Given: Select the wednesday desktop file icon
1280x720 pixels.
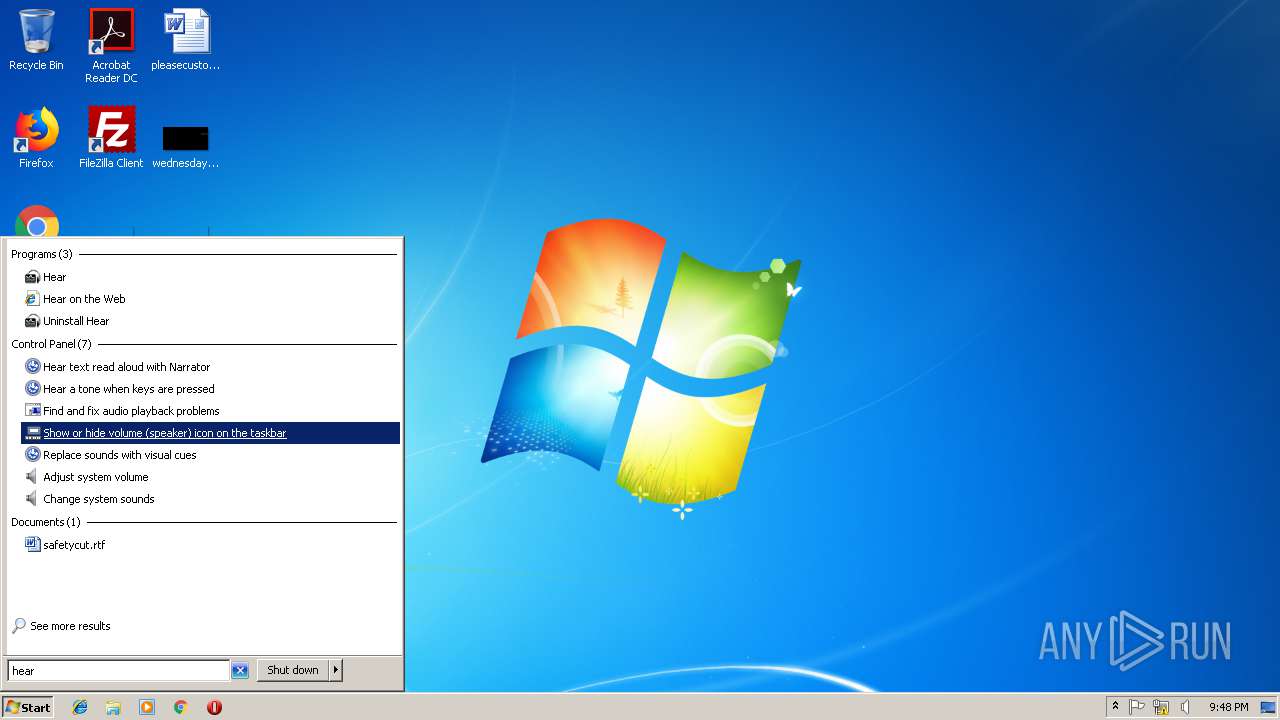Looking at the screenshot, I should point(185,146).
